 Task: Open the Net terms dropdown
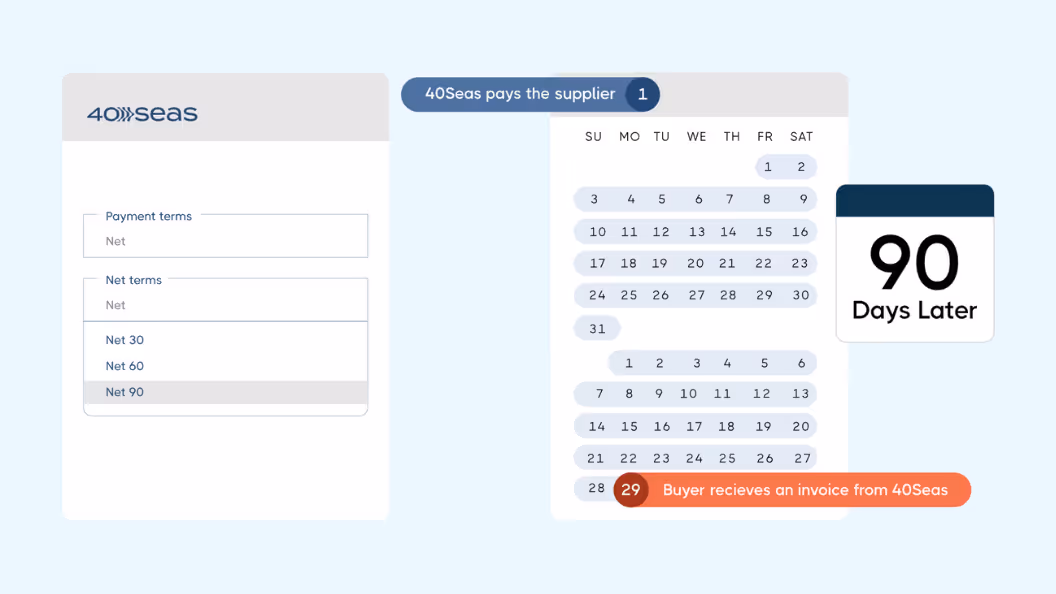[225, 300]
